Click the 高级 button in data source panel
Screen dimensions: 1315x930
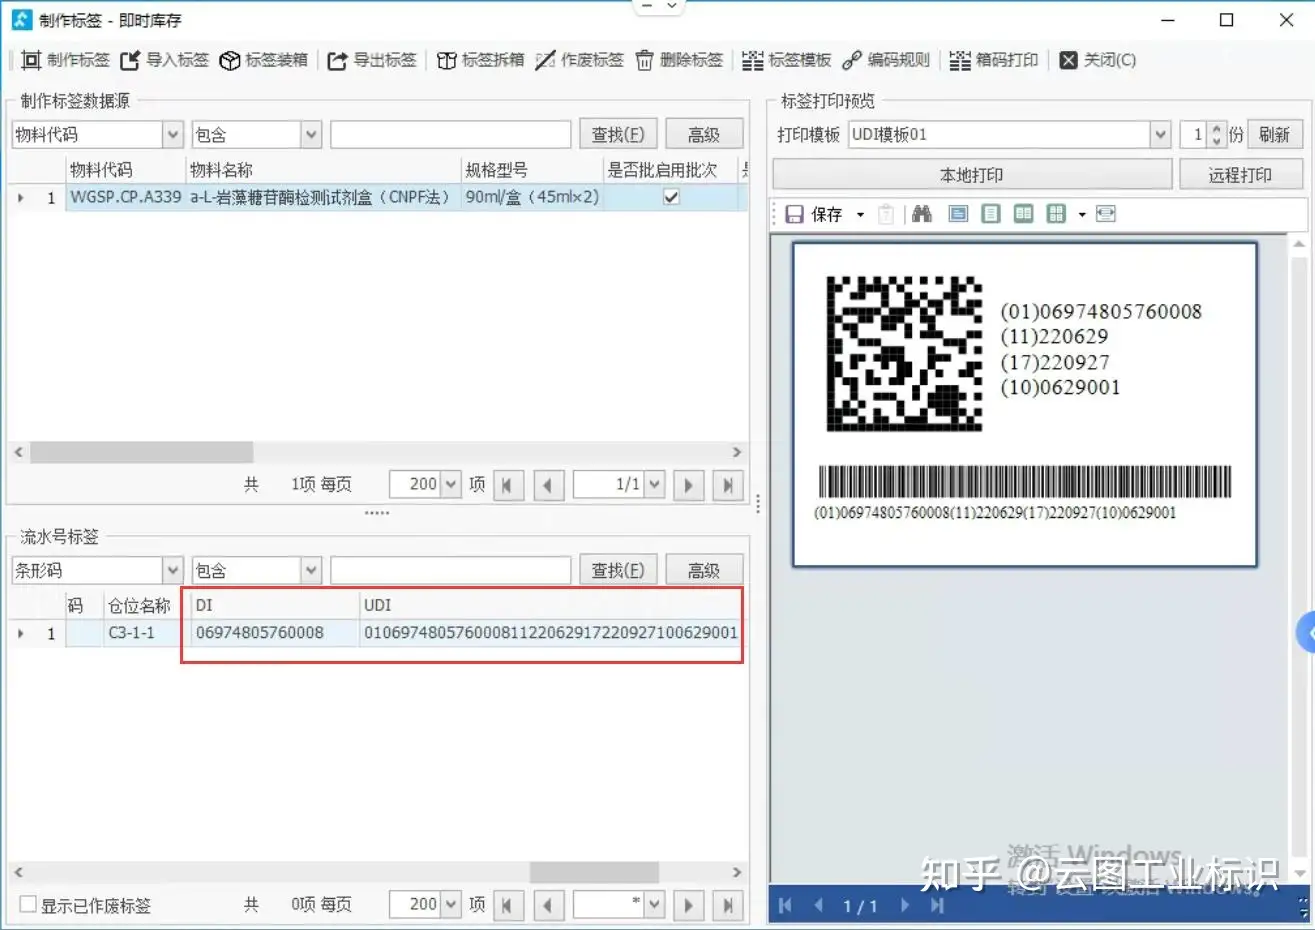pos(704,134)
